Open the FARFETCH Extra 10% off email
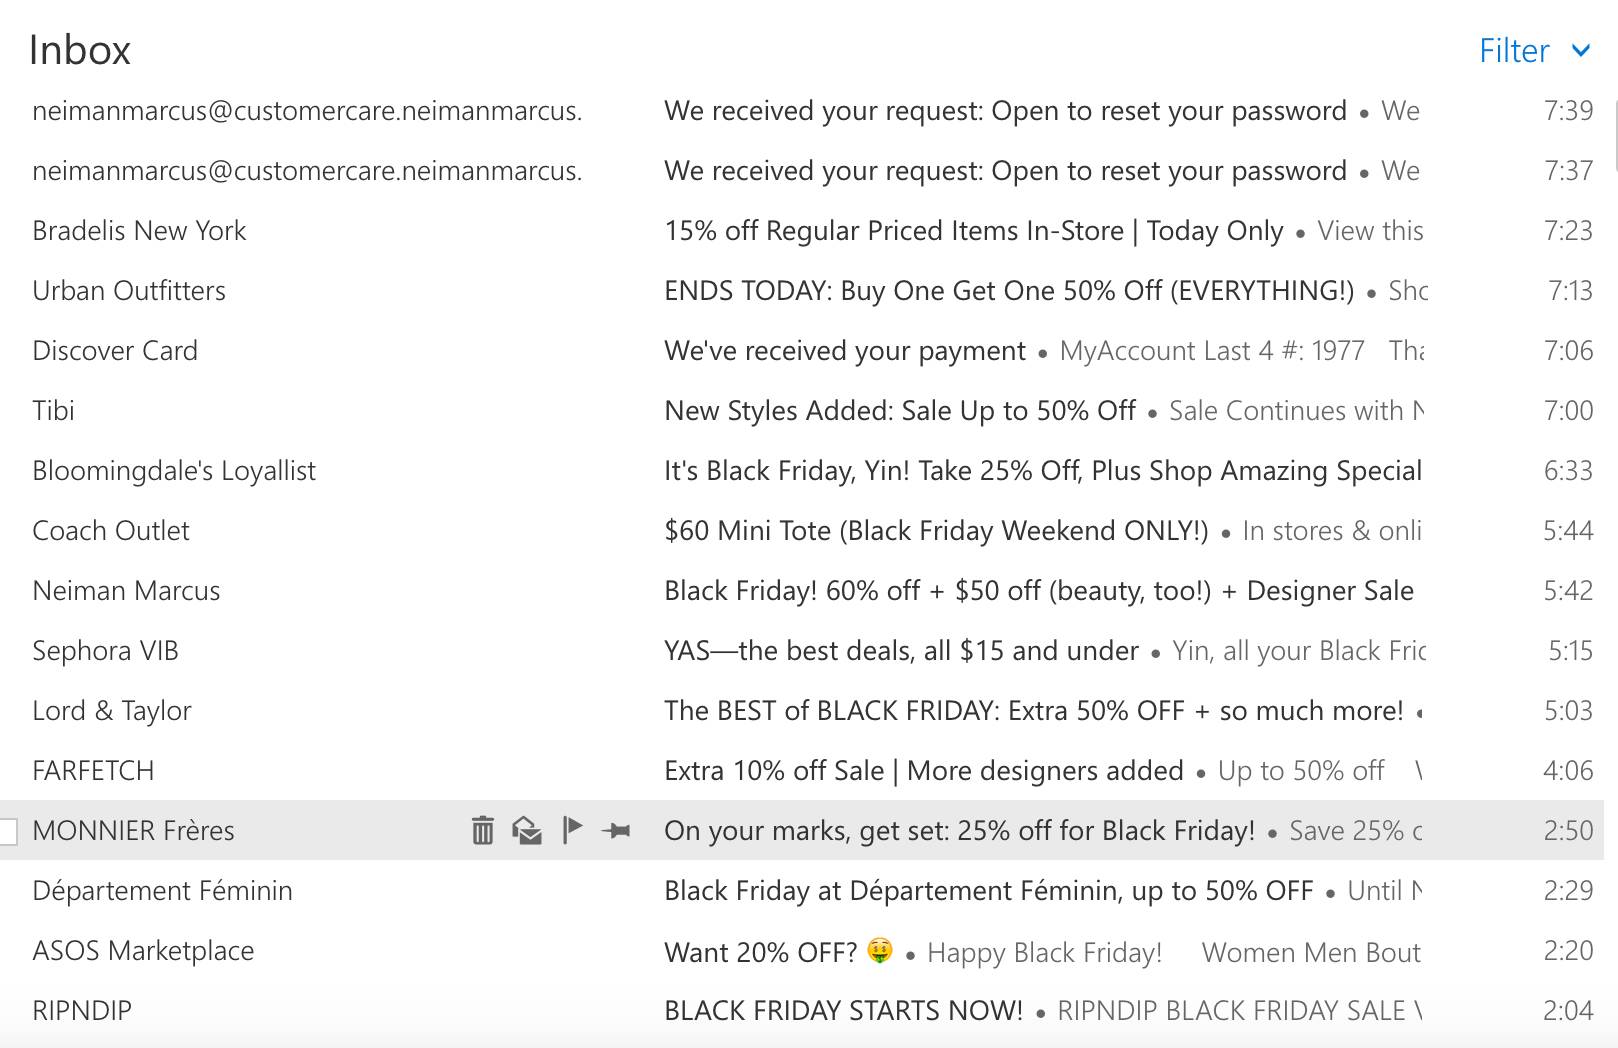Image resolution: width=1618 pixels, height=1048 pixels. (x=923, y=771)
